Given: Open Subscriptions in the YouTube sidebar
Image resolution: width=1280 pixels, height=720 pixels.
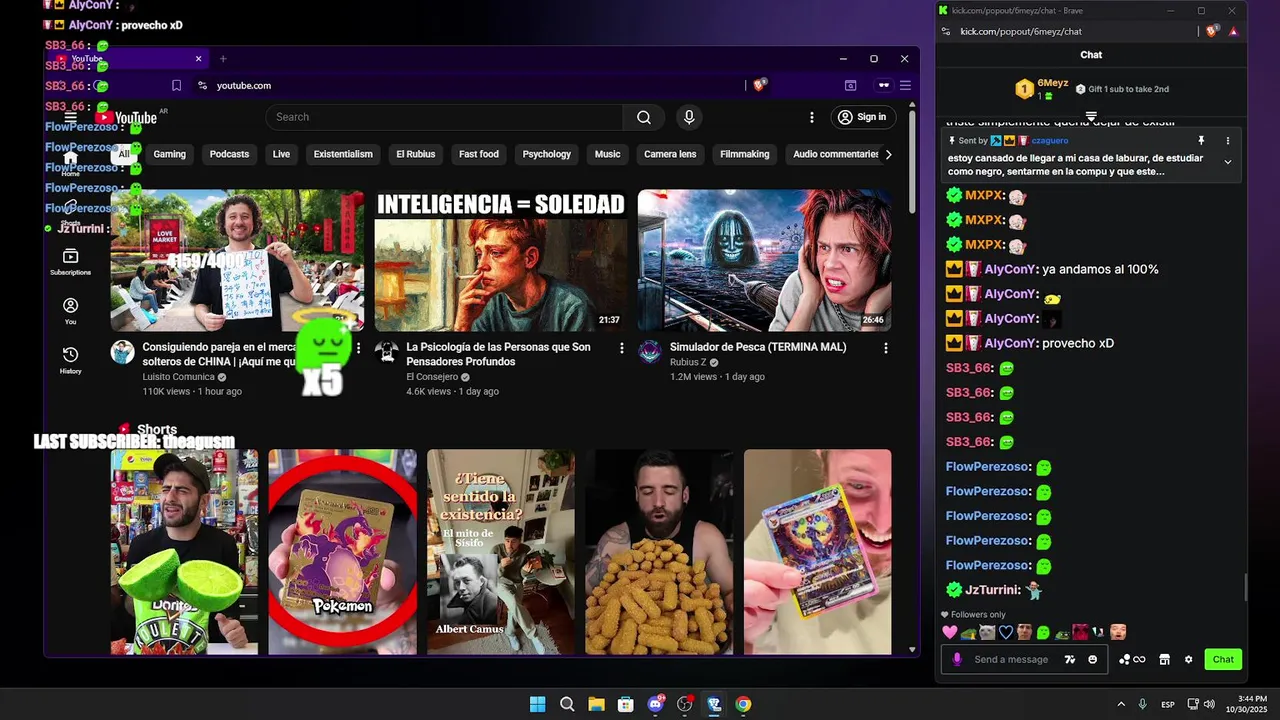Looking at the screenshot, I should [70, 262].
